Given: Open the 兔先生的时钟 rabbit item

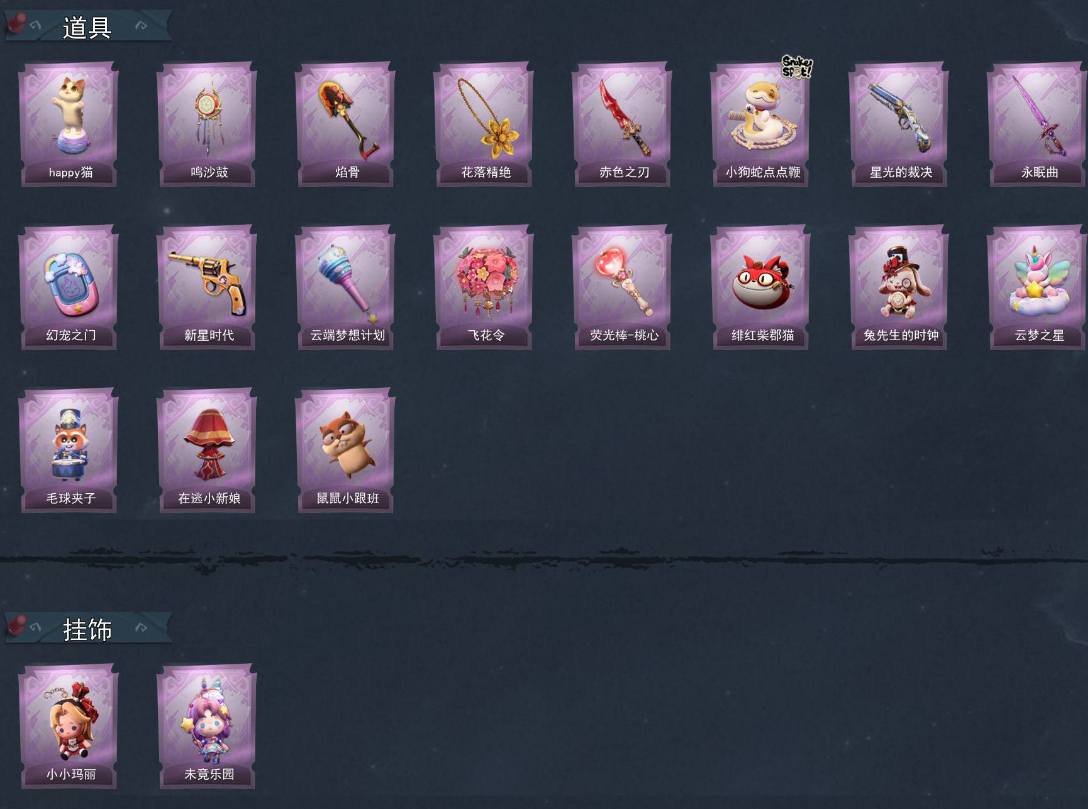Looking at the screenshot, I should pos(899,287).
